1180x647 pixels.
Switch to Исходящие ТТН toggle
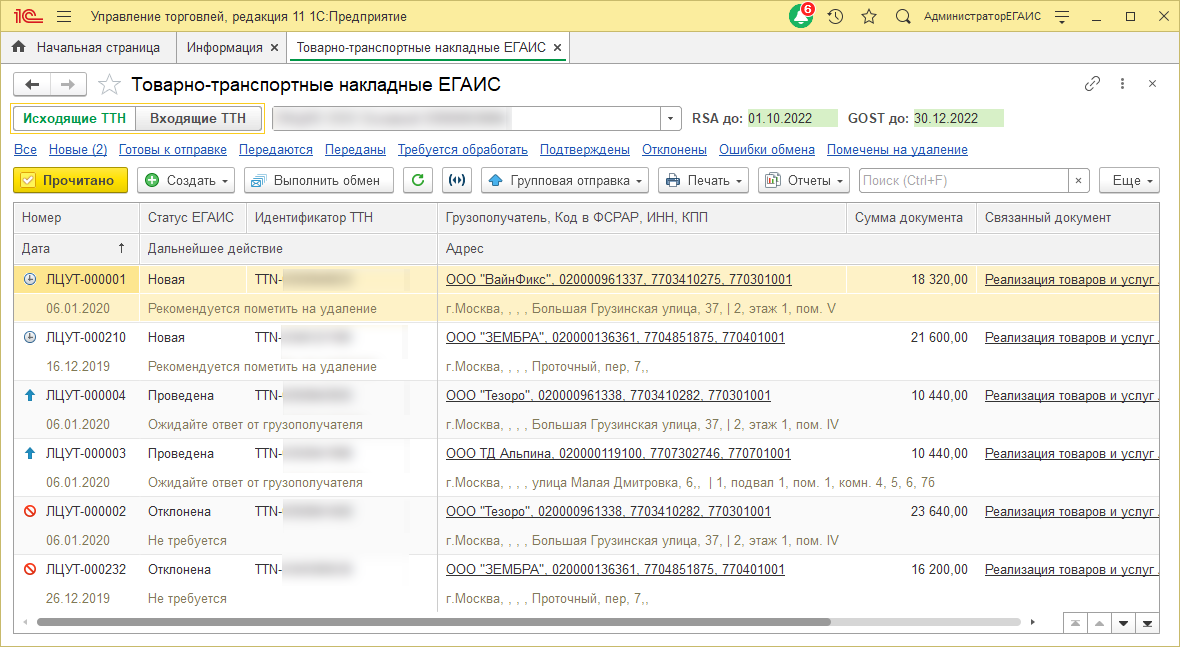(75, 118)
